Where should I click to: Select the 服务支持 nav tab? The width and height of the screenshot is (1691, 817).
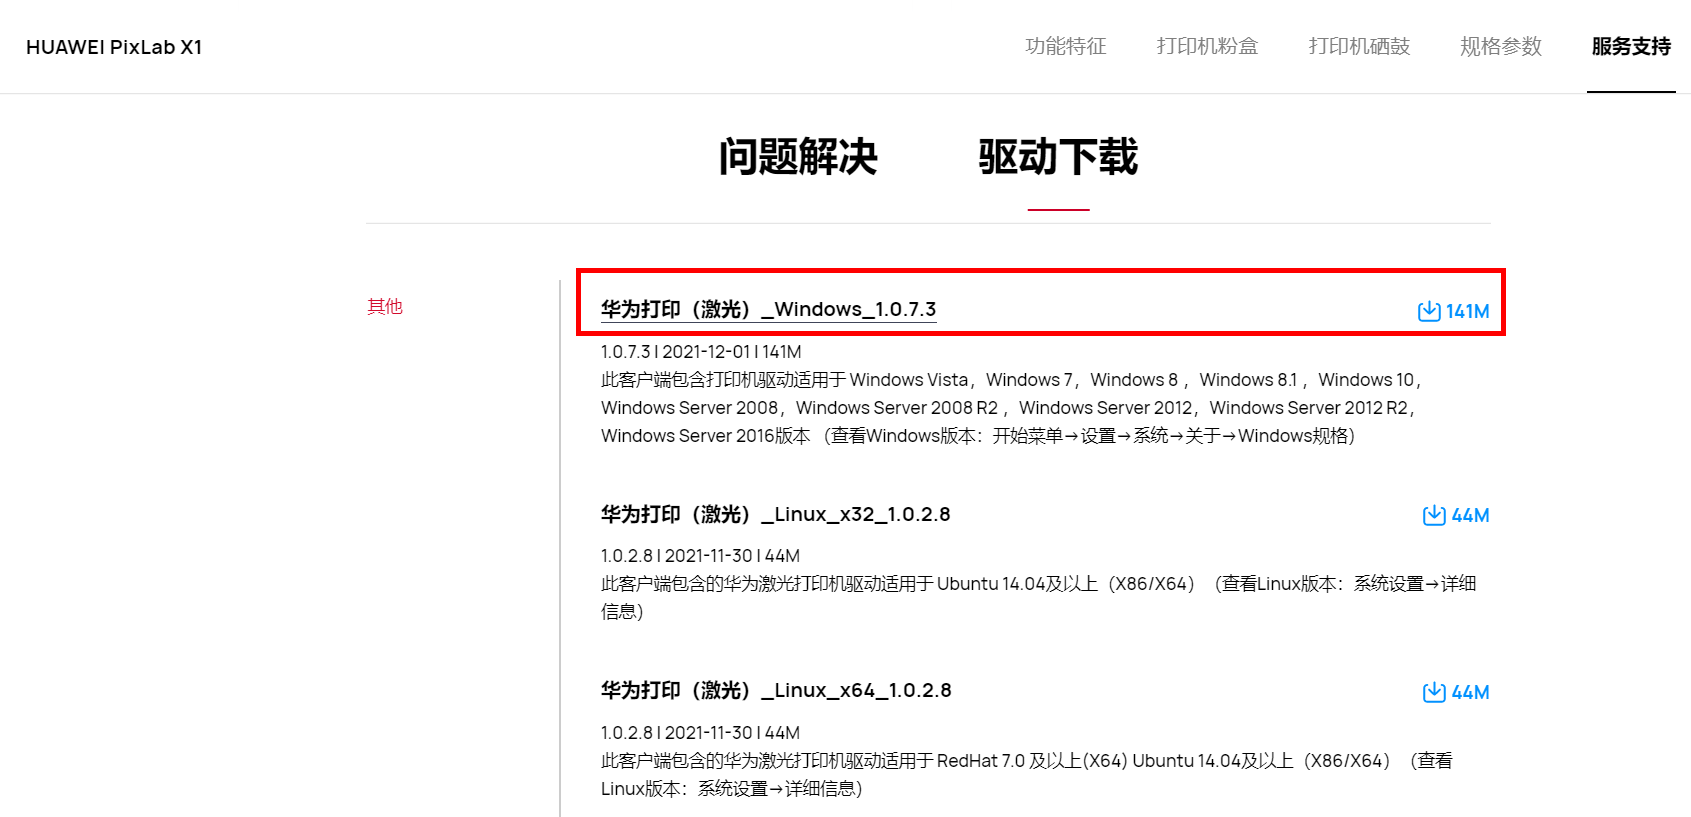click(x=1631, y=46)
